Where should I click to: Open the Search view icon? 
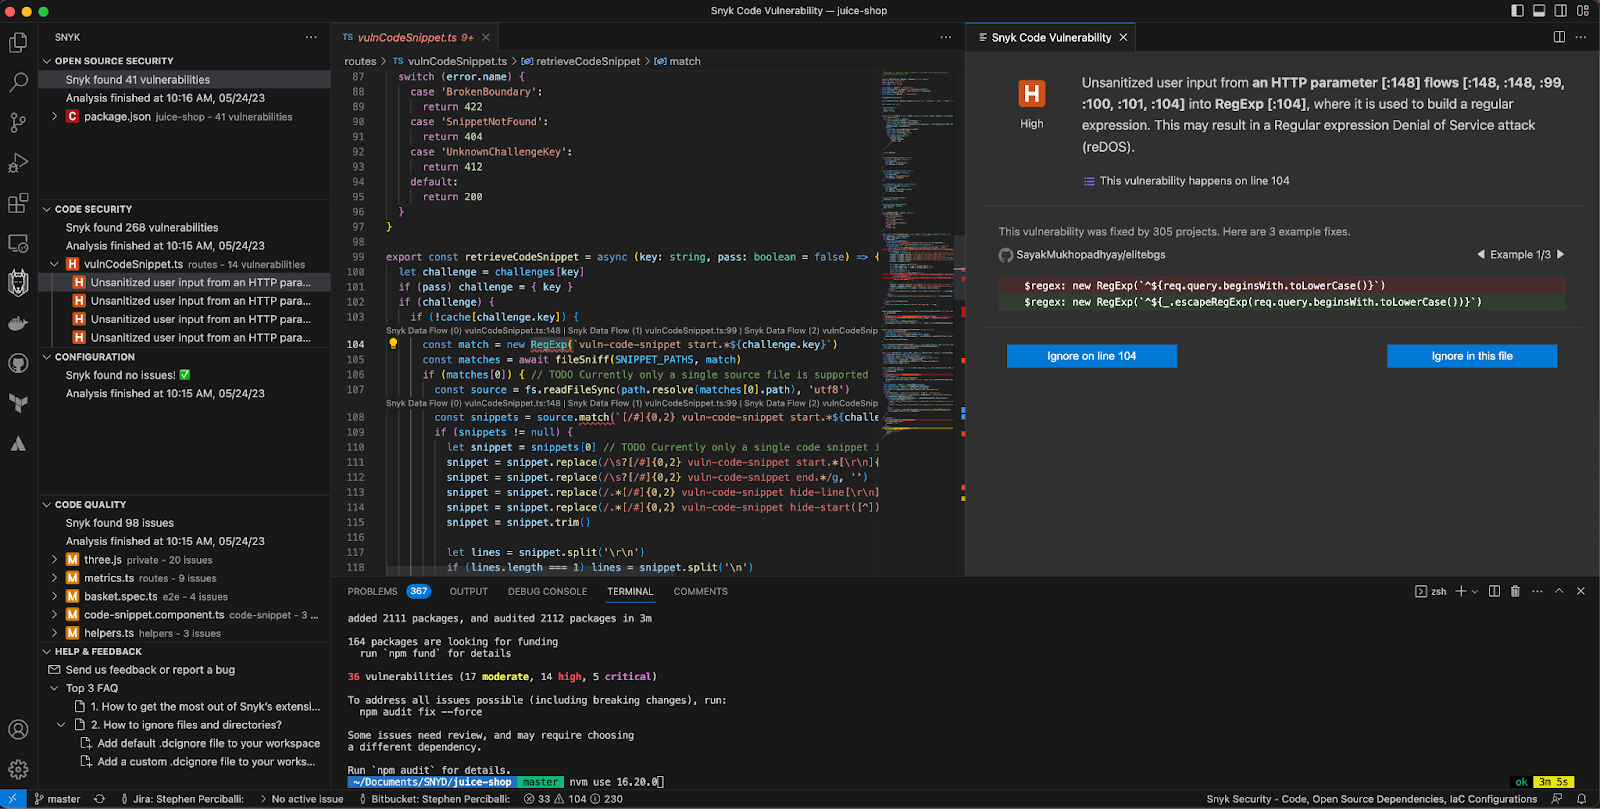point(18,83)
